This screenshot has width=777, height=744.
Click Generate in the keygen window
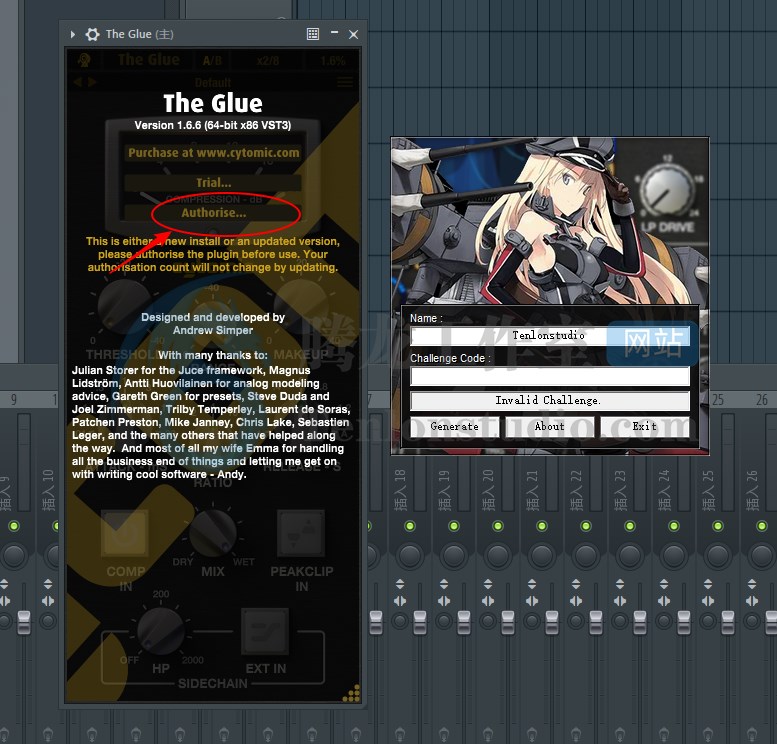[x=454, y=426]
